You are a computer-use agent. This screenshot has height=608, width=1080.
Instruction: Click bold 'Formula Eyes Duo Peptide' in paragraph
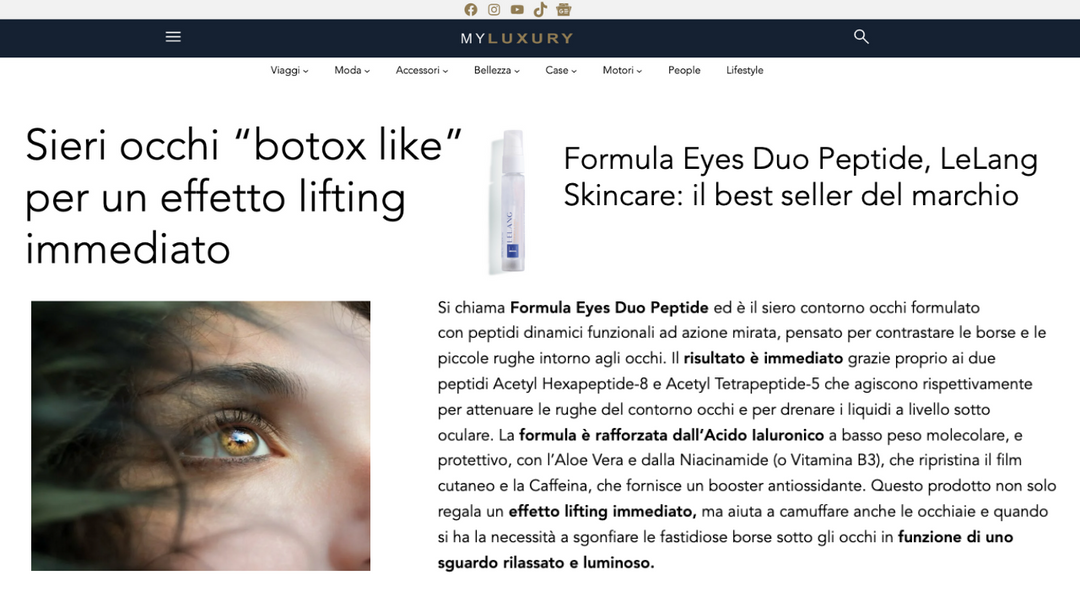pos(609,308)
